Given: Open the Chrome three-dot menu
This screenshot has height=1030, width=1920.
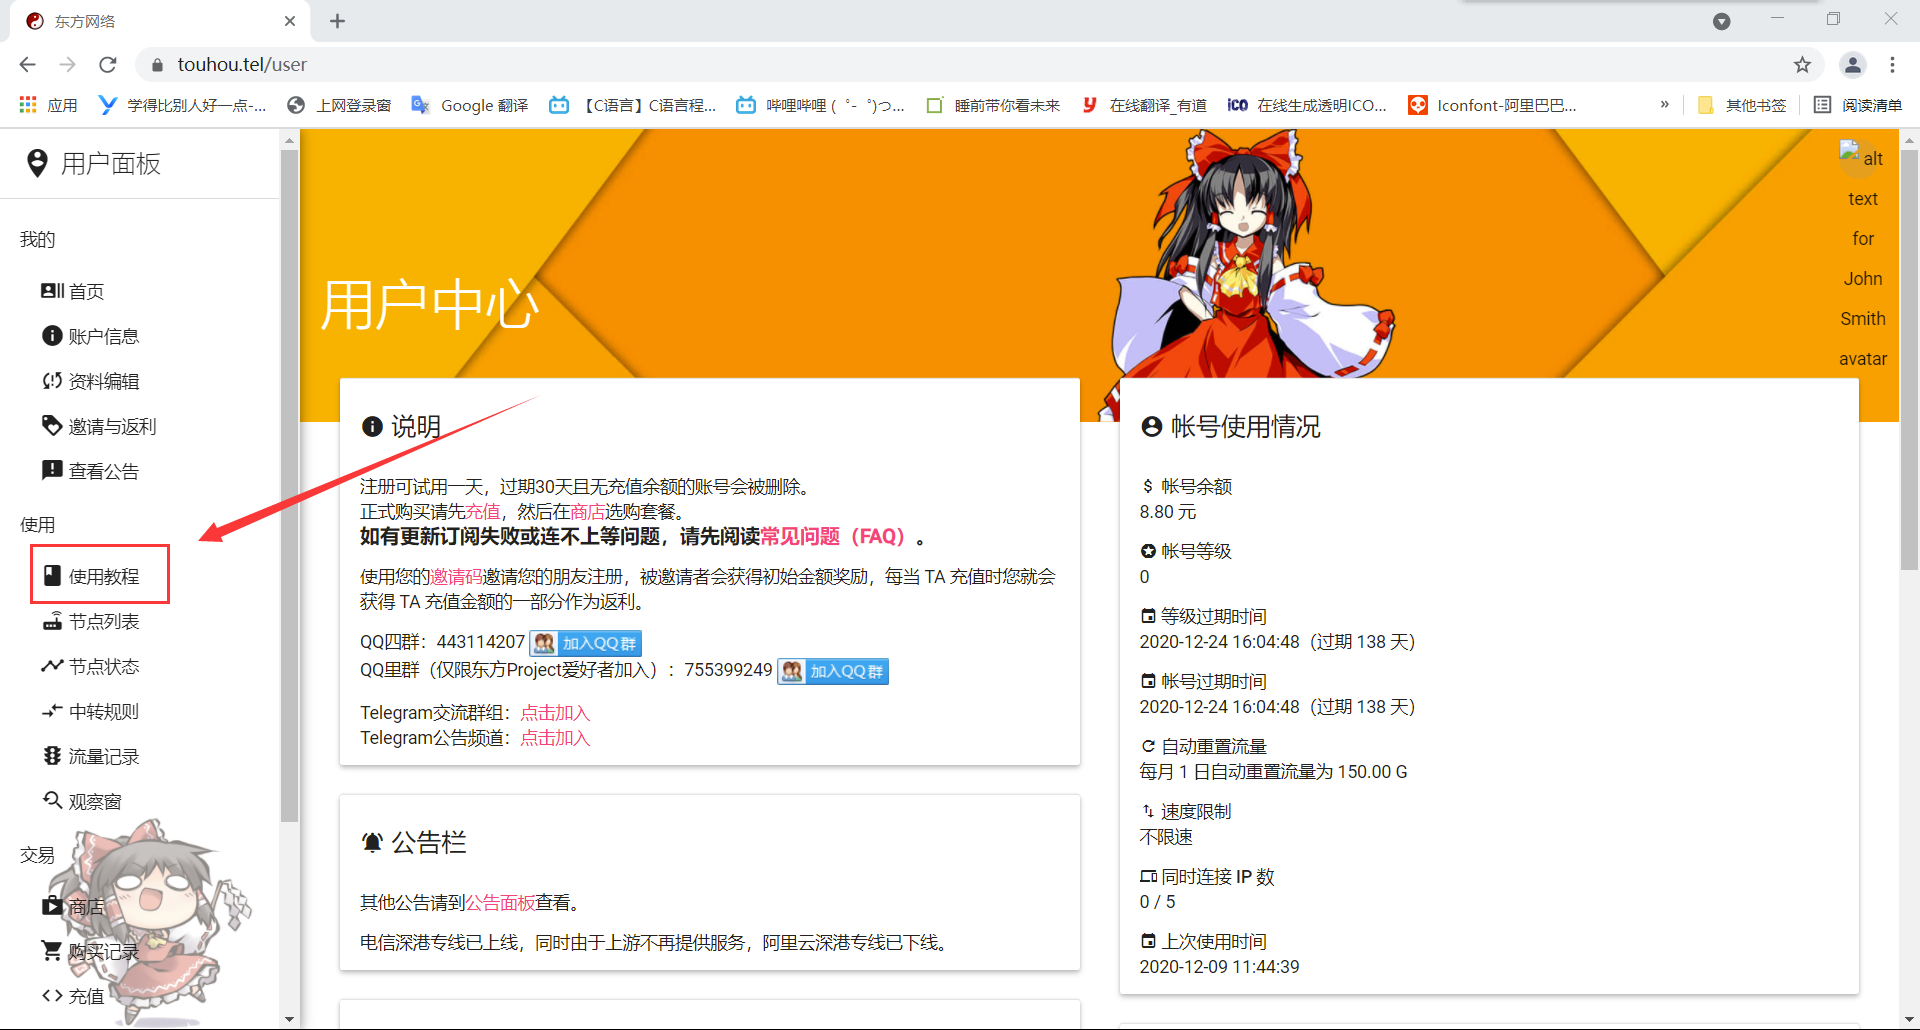Looking at the screenshot, I should click(1893, 64).
